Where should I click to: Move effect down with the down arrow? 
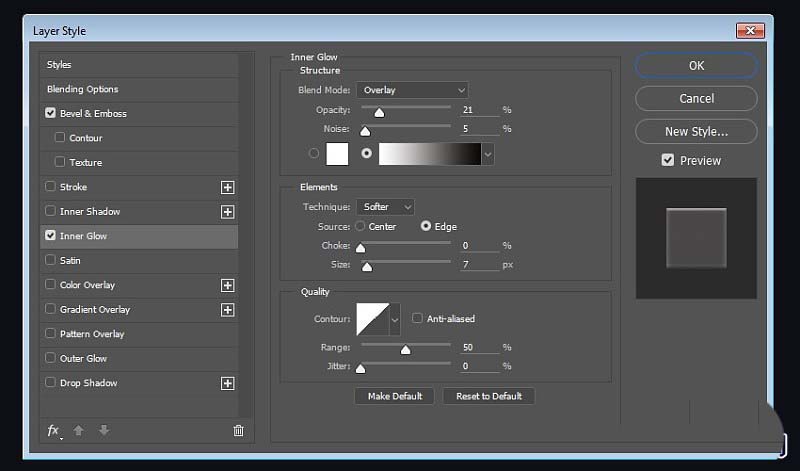104,431
